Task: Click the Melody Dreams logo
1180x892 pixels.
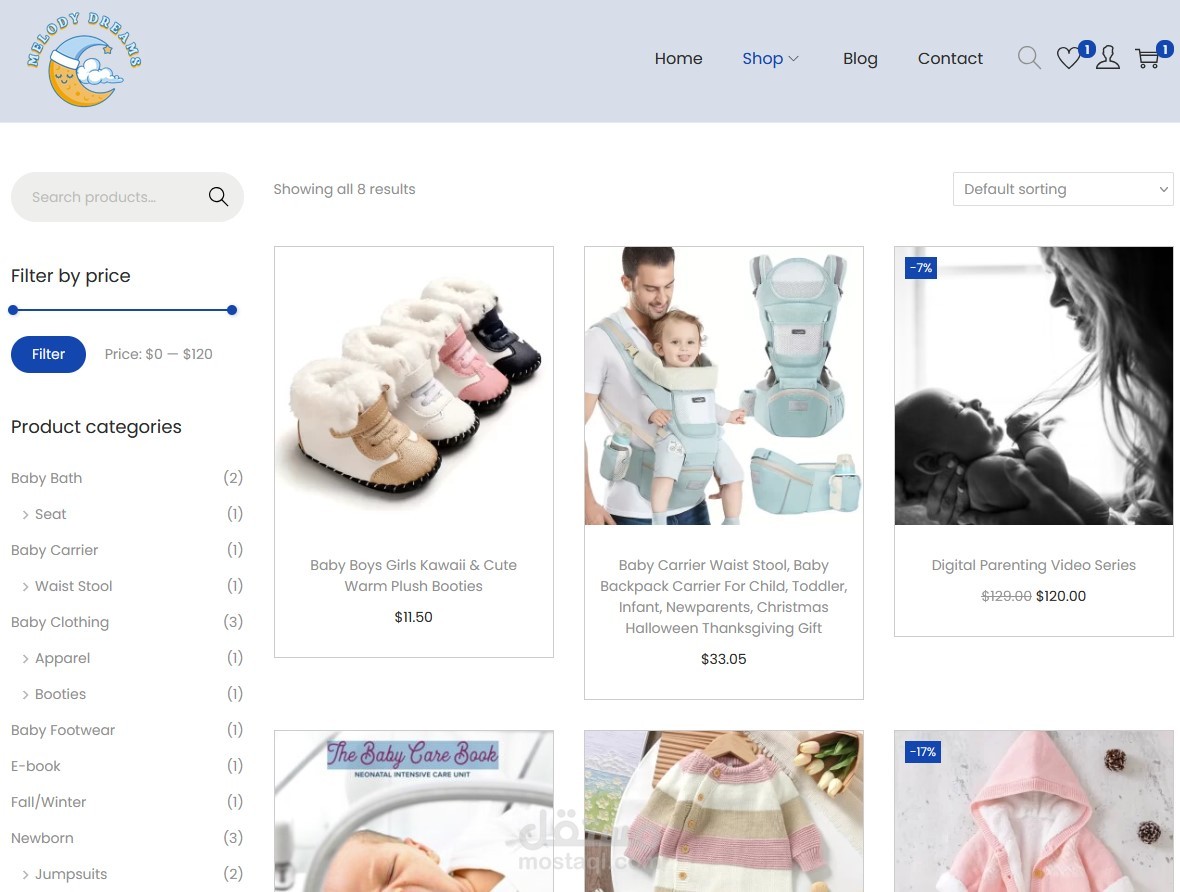Action: [84, 59]
